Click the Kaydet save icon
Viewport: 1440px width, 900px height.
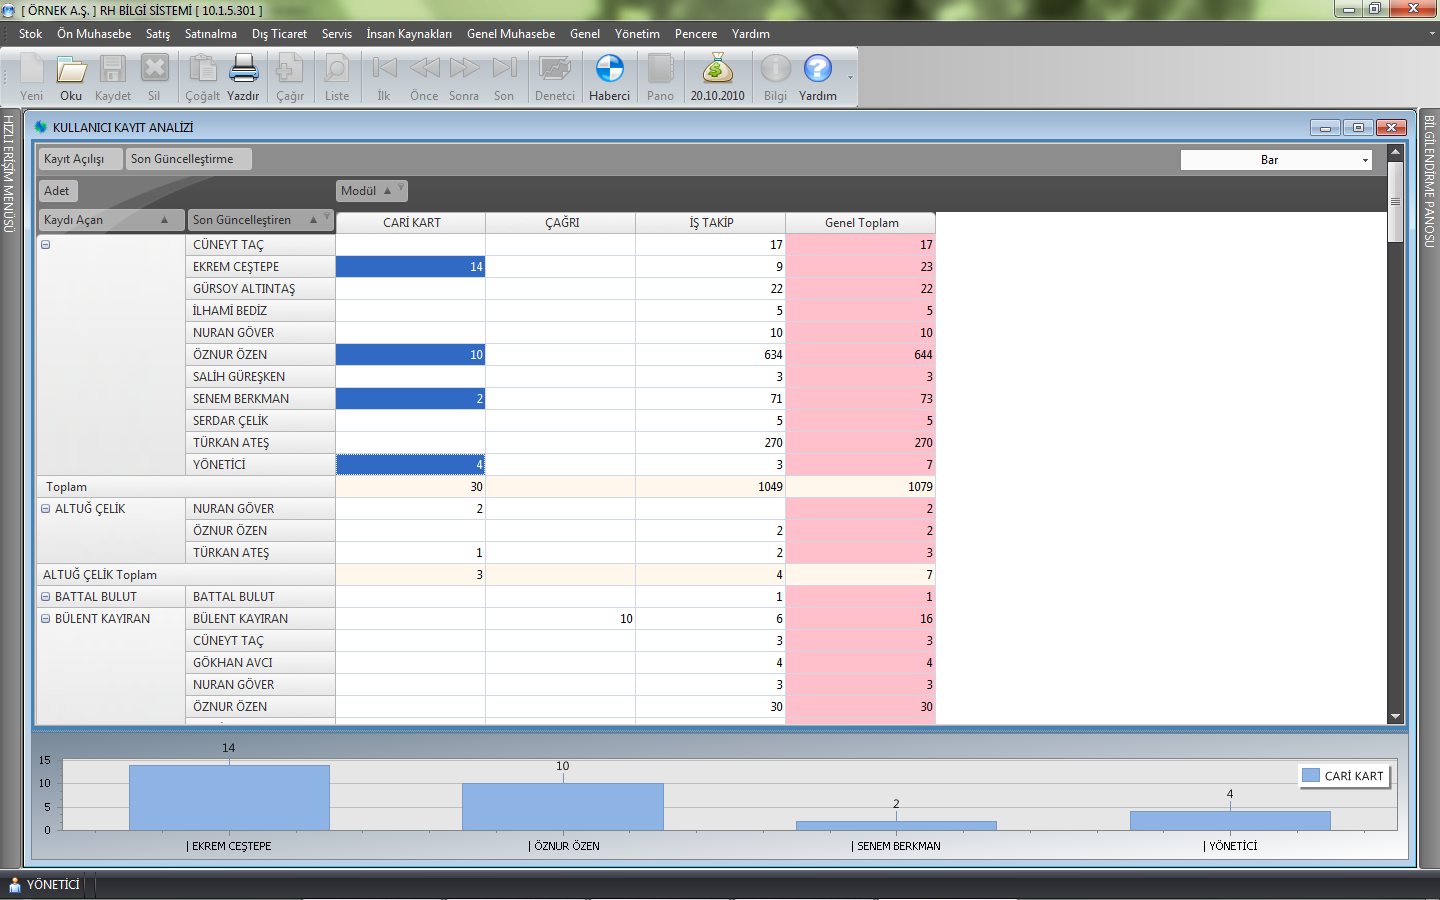click(112, 70)
